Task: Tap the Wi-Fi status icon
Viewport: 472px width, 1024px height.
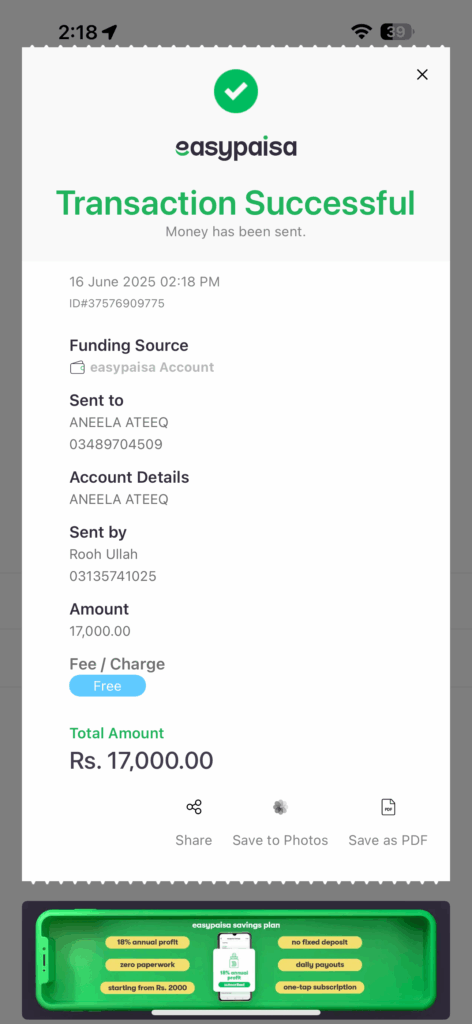Action: pyautogui.click(x=360, y=31)
